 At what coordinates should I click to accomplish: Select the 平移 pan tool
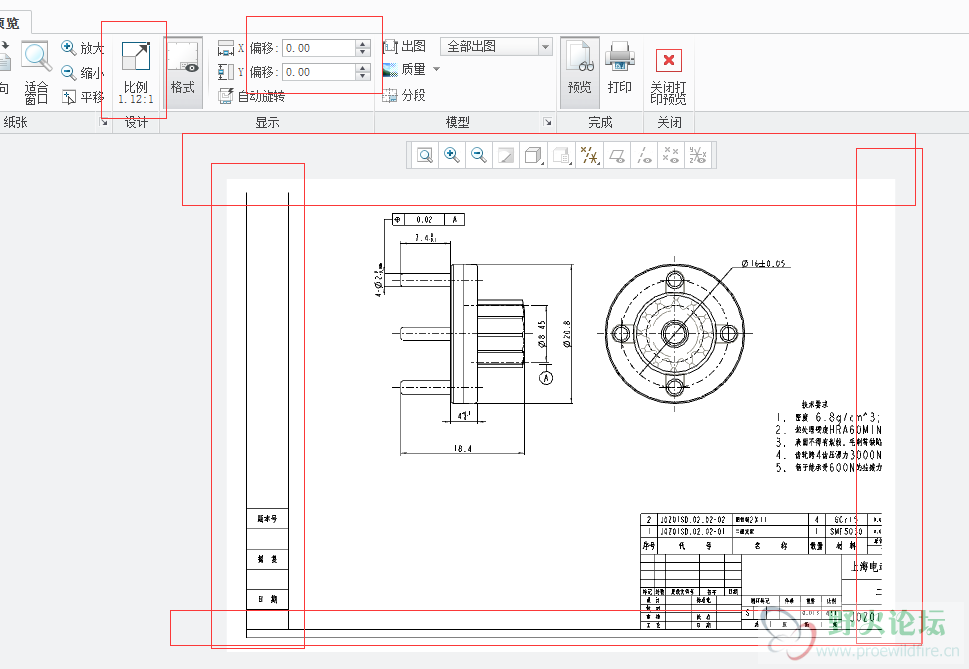[x=82, y=97]
